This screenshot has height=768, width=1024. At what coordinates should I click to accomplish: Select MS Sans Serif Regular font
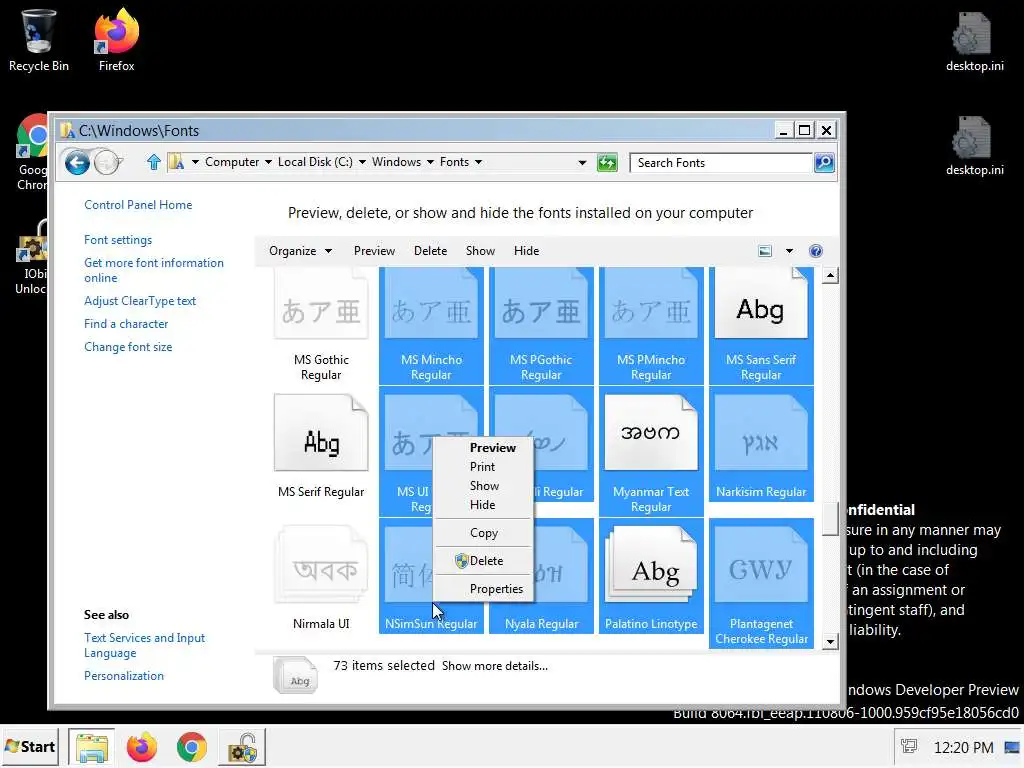tap(761, 325)
